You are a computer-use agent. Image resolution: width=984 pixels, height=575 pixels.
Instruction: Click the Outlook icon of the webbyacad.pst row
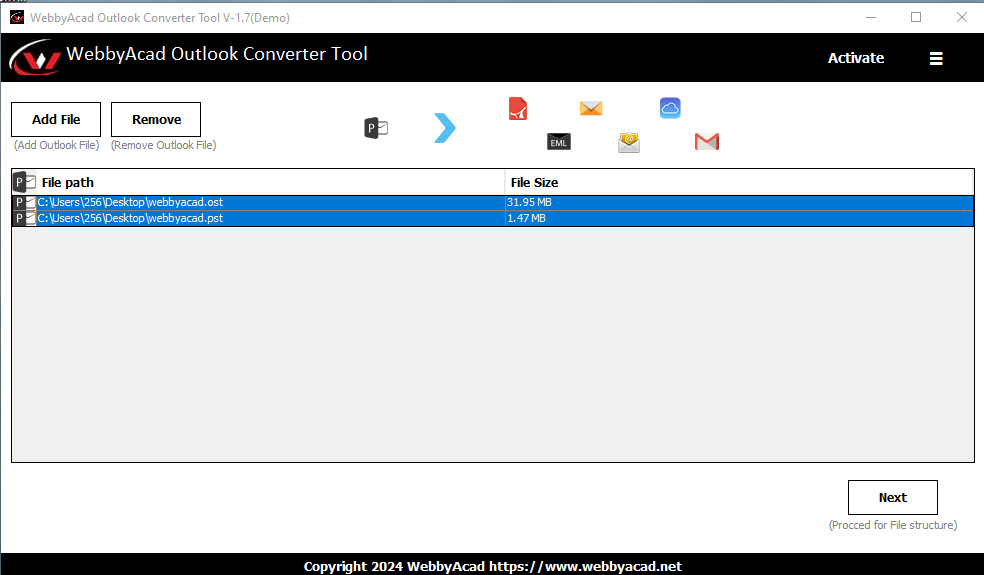coord(25,218)
